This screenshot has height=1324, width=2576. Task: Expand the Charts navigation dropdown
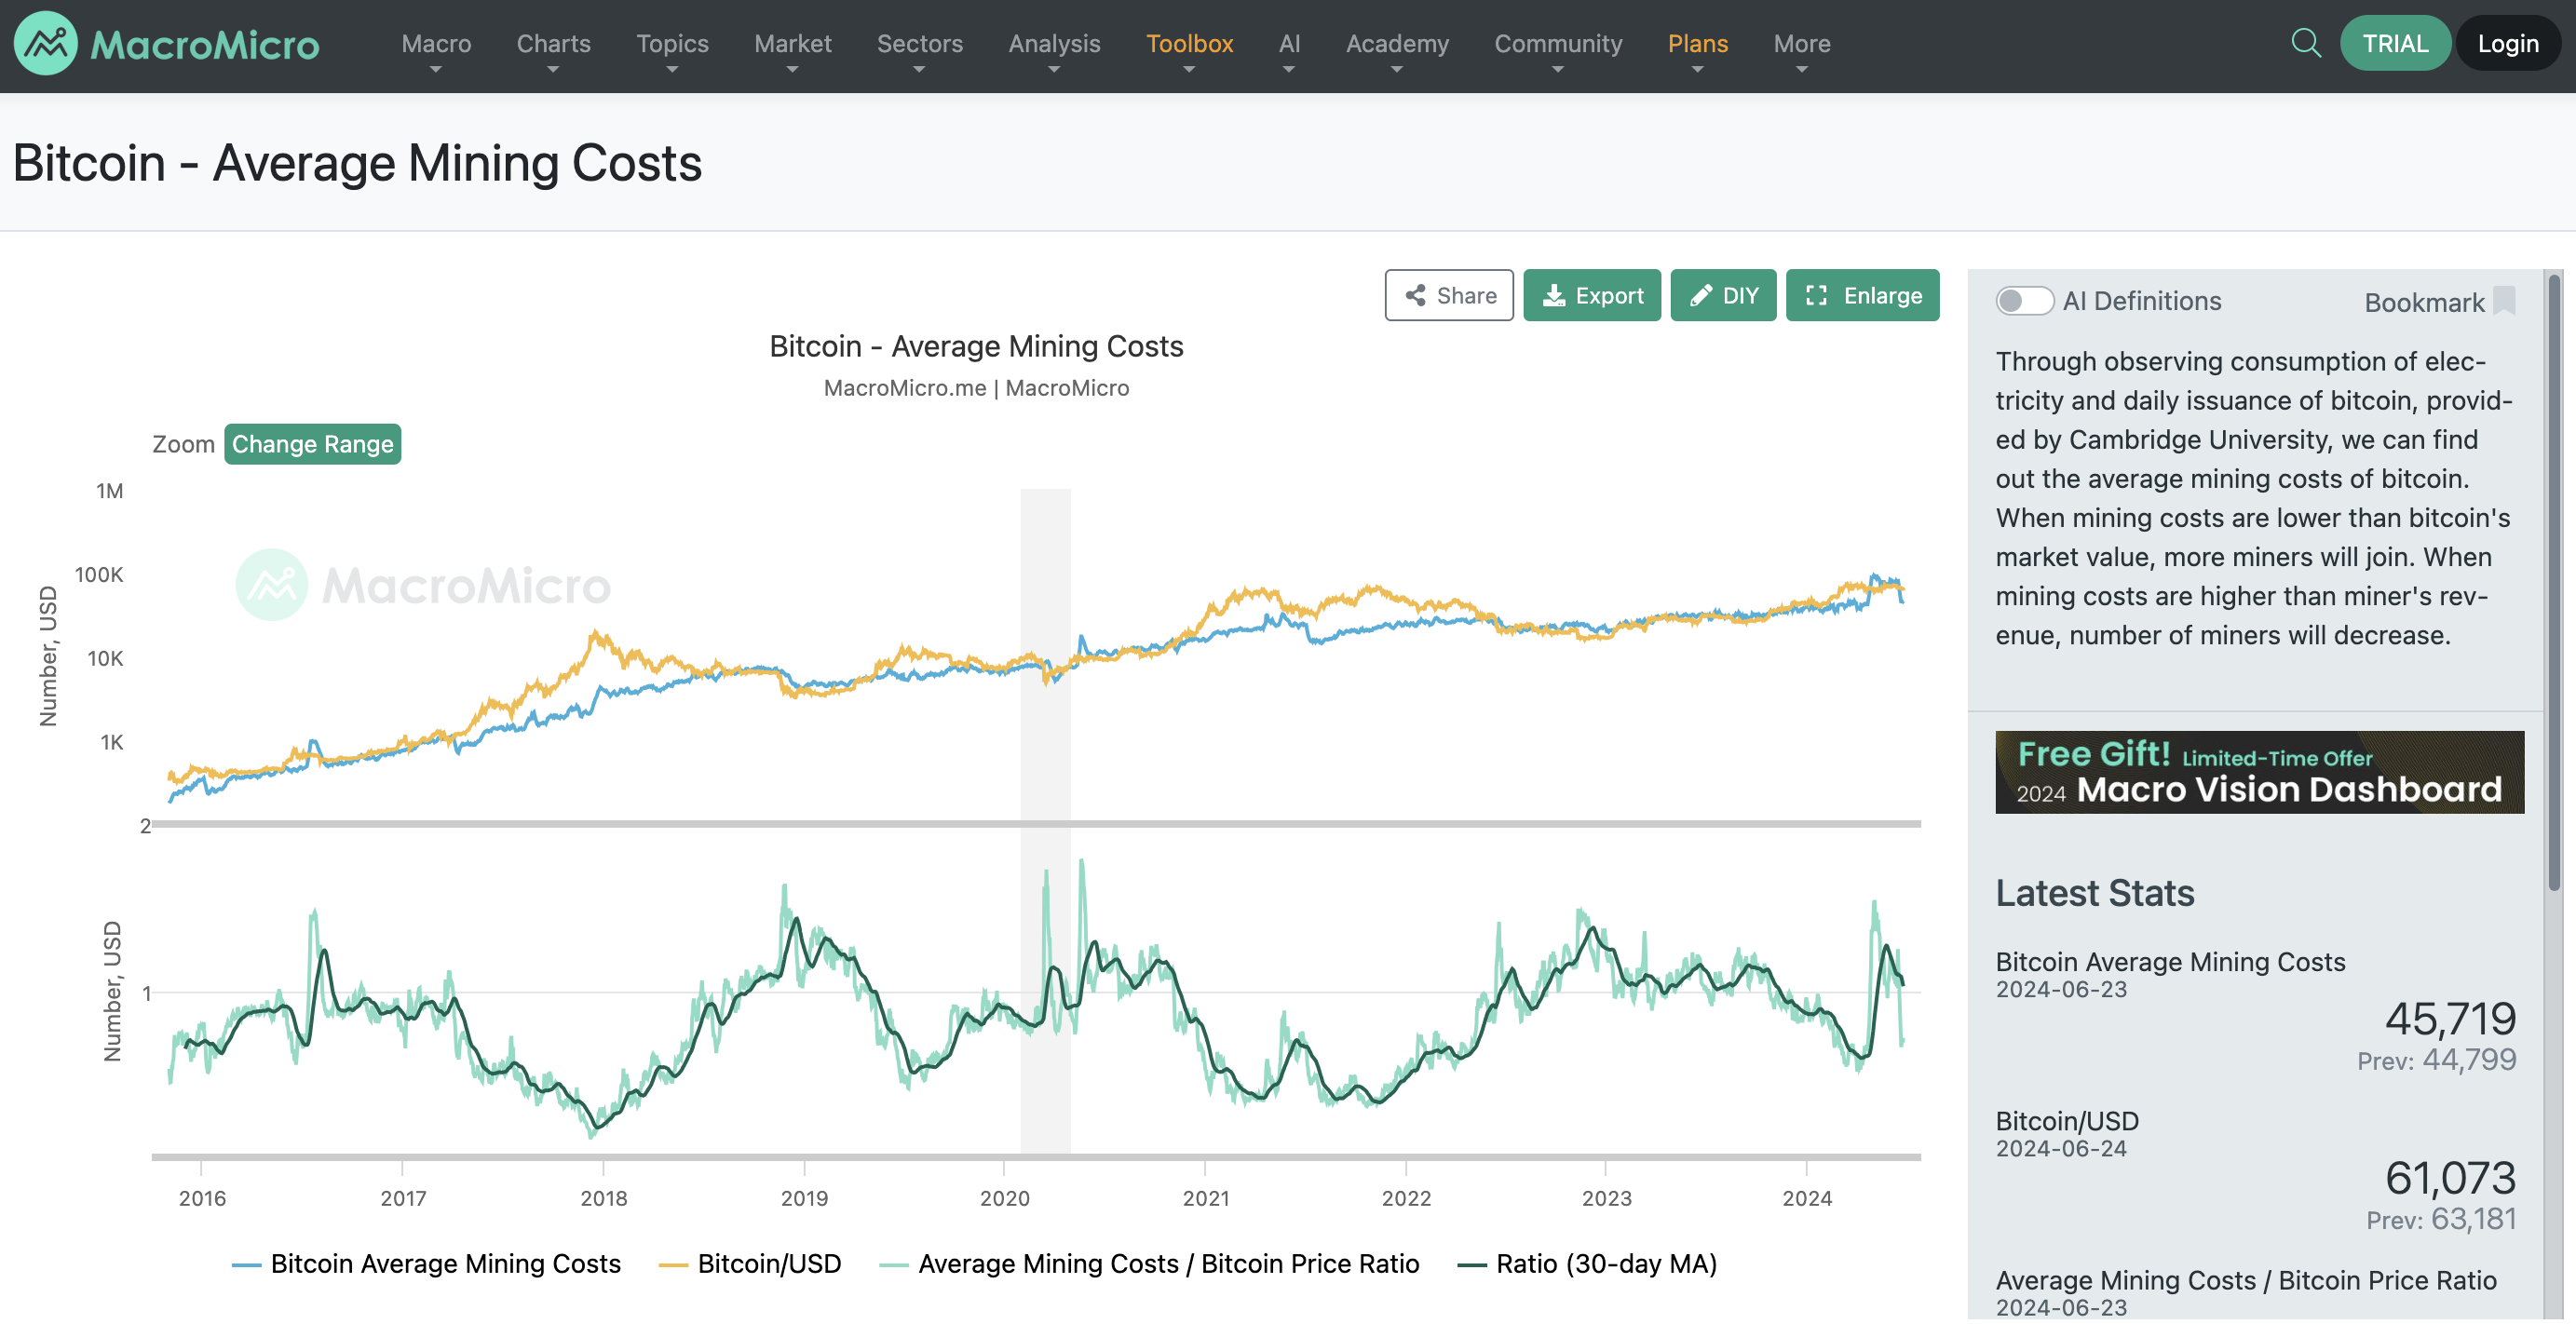click(553, 45)
